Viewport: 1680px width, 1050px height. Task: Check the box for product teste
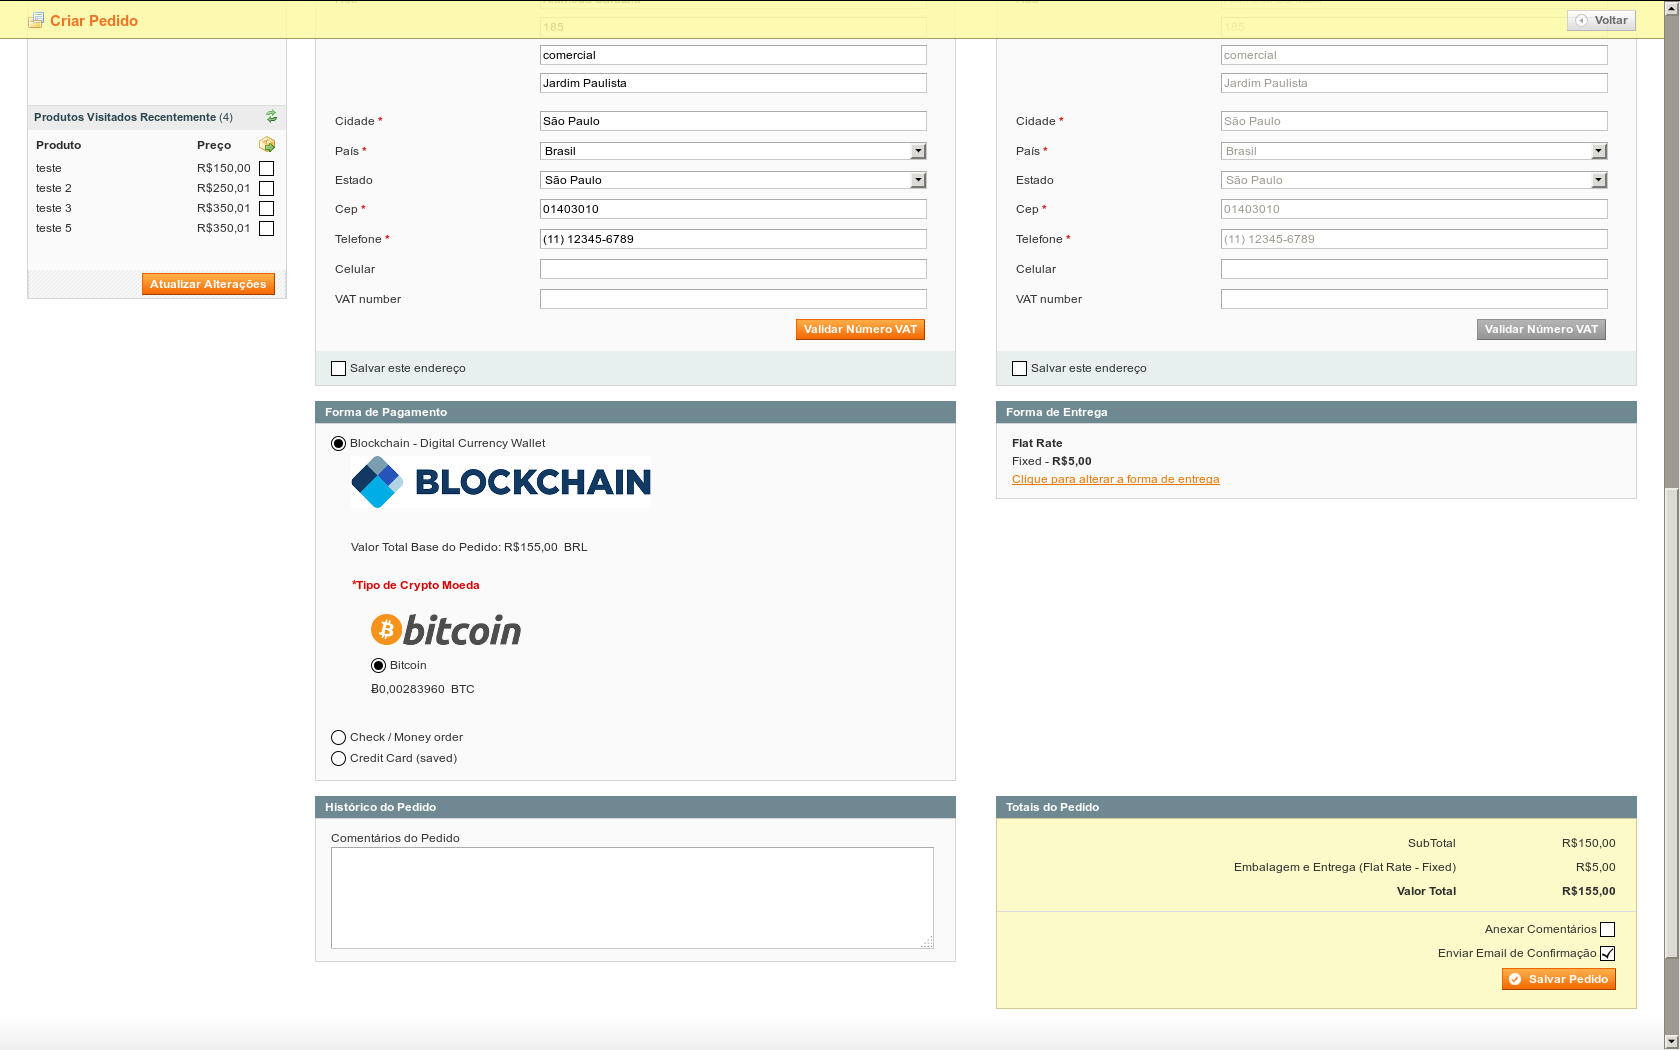click(x=266, y=169)
